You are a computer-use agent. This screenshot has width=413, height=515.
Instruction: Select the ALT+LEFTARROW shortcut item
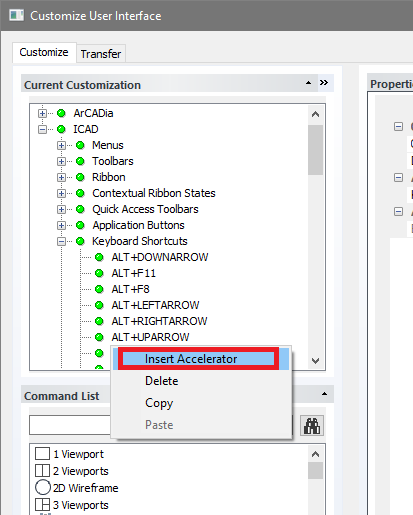pos(155,305)
